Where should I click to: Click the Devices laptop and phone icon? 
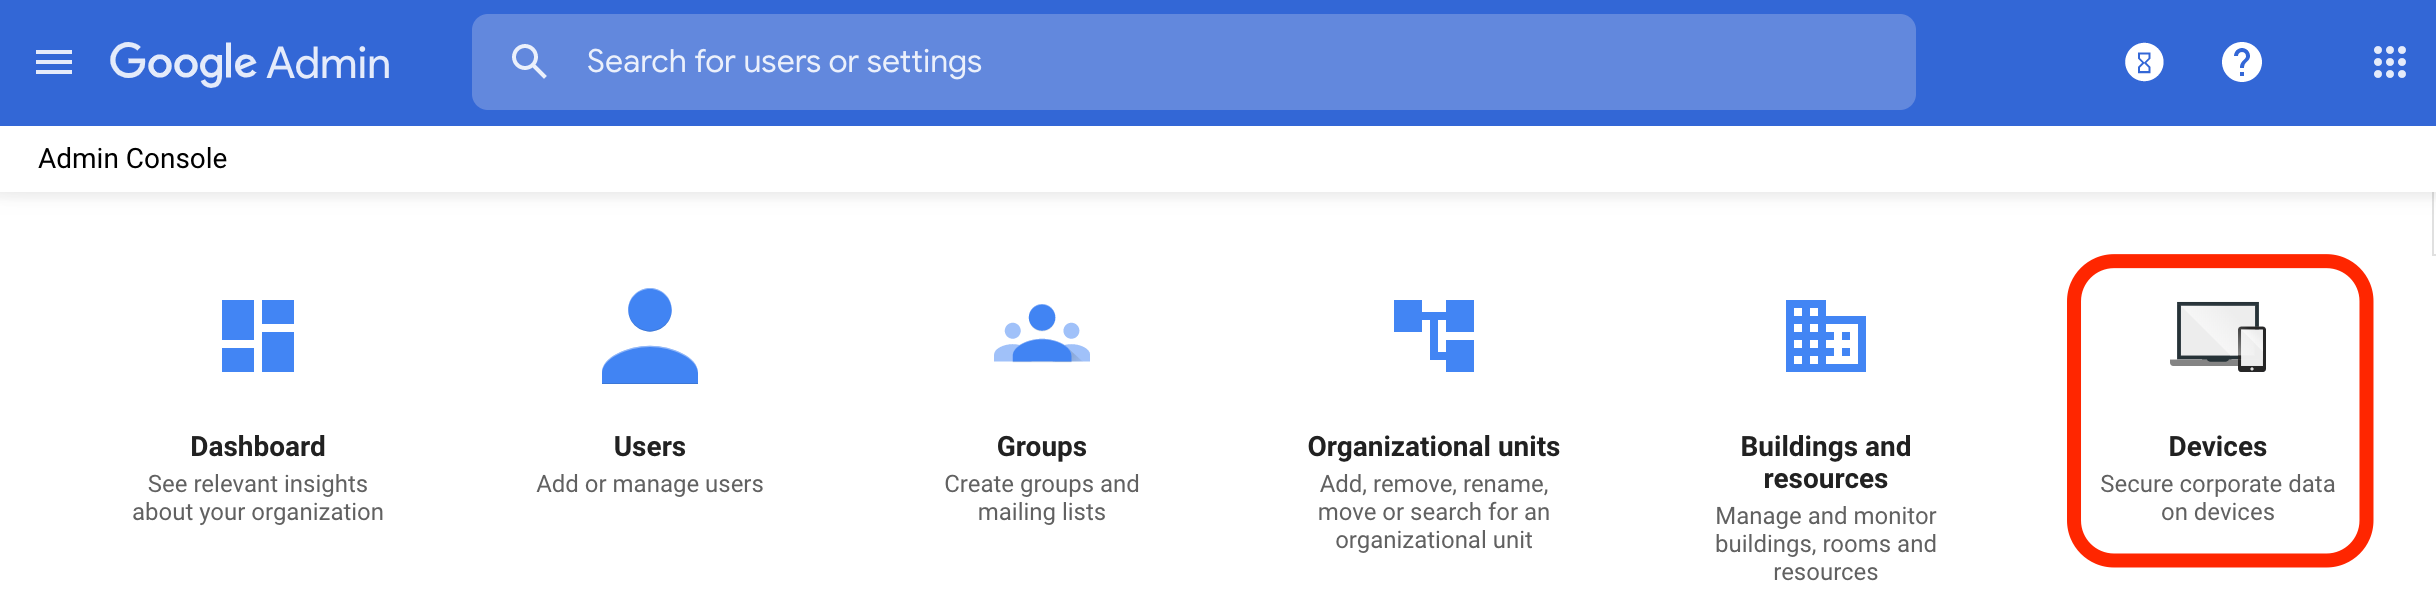(2218, 336)
